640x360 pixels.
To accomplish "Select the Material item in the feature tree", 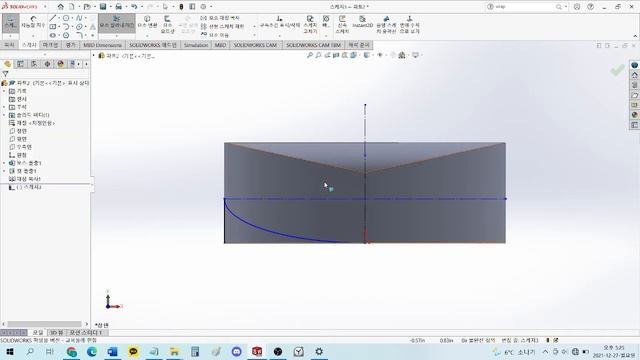I will (32, 123).
